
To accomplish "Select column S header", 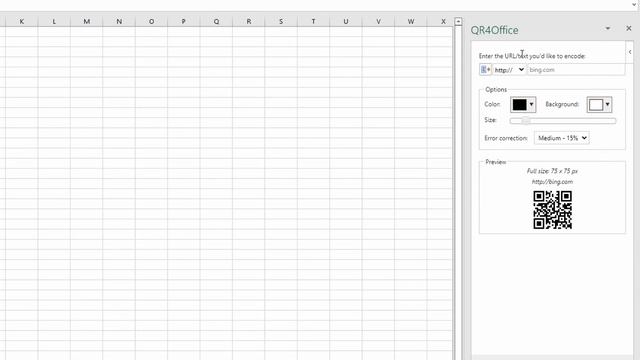I will pos(281,21).
